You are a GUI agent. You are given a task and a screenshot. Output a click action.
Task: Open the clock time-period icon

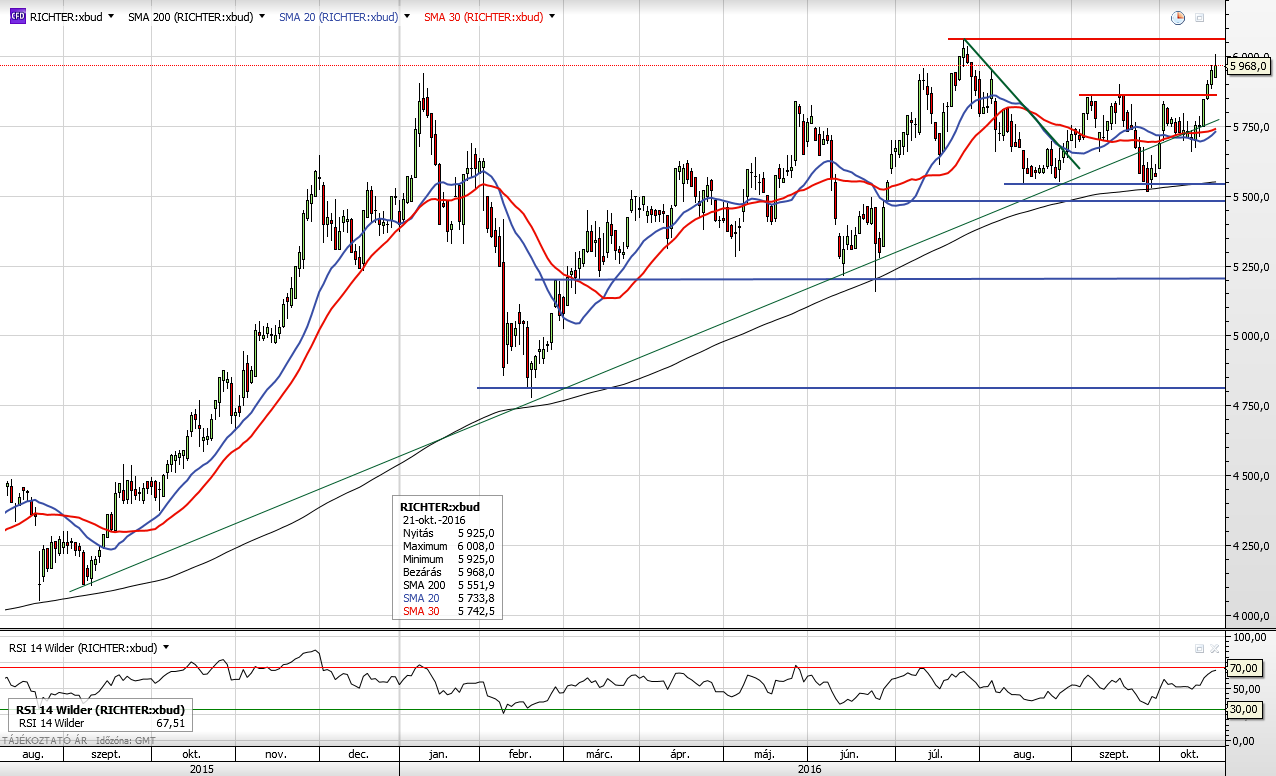point(1178,18)
